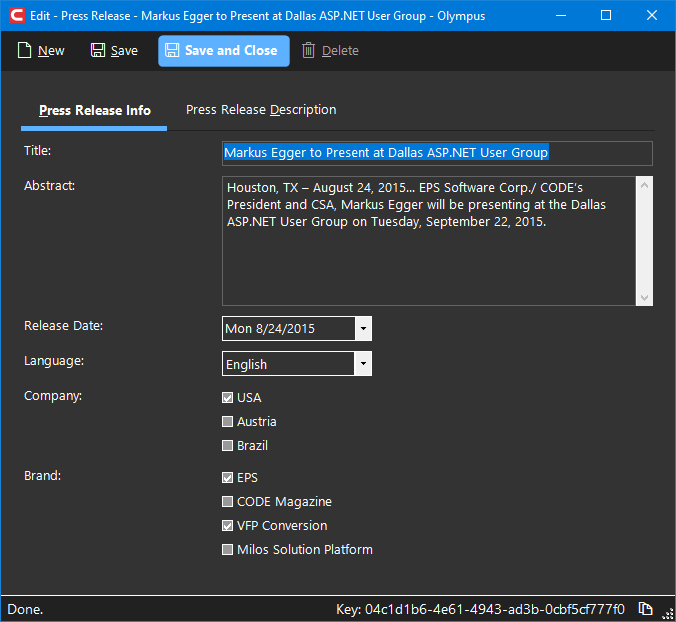Click the Done. status text
The image size is (676, 622).
tap(25, 609)
